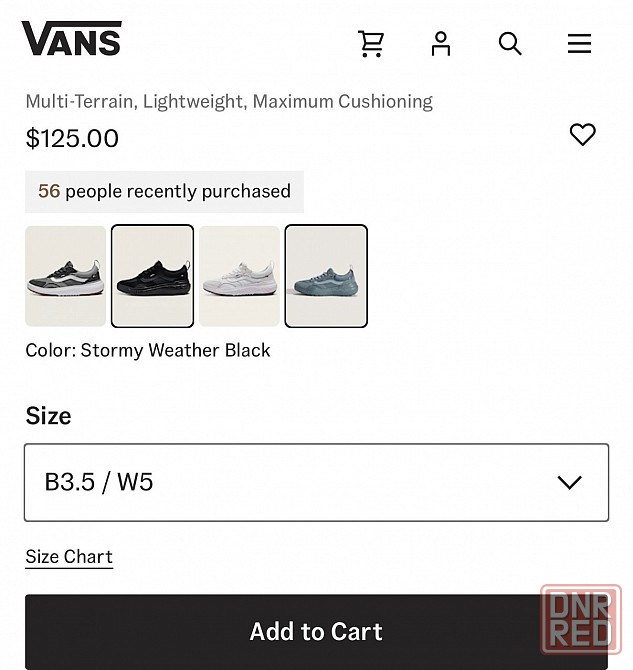Click the Size heading label

pos(48,416)
